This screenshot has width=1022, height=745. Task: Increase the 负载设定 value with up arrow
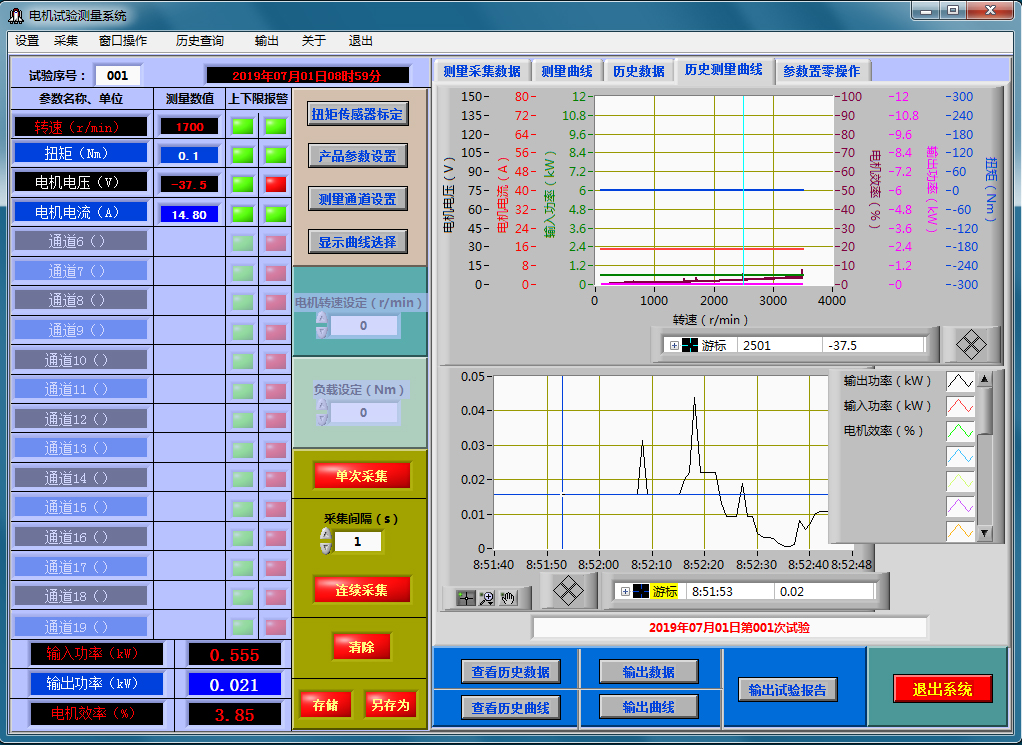[x=322, y=405]
